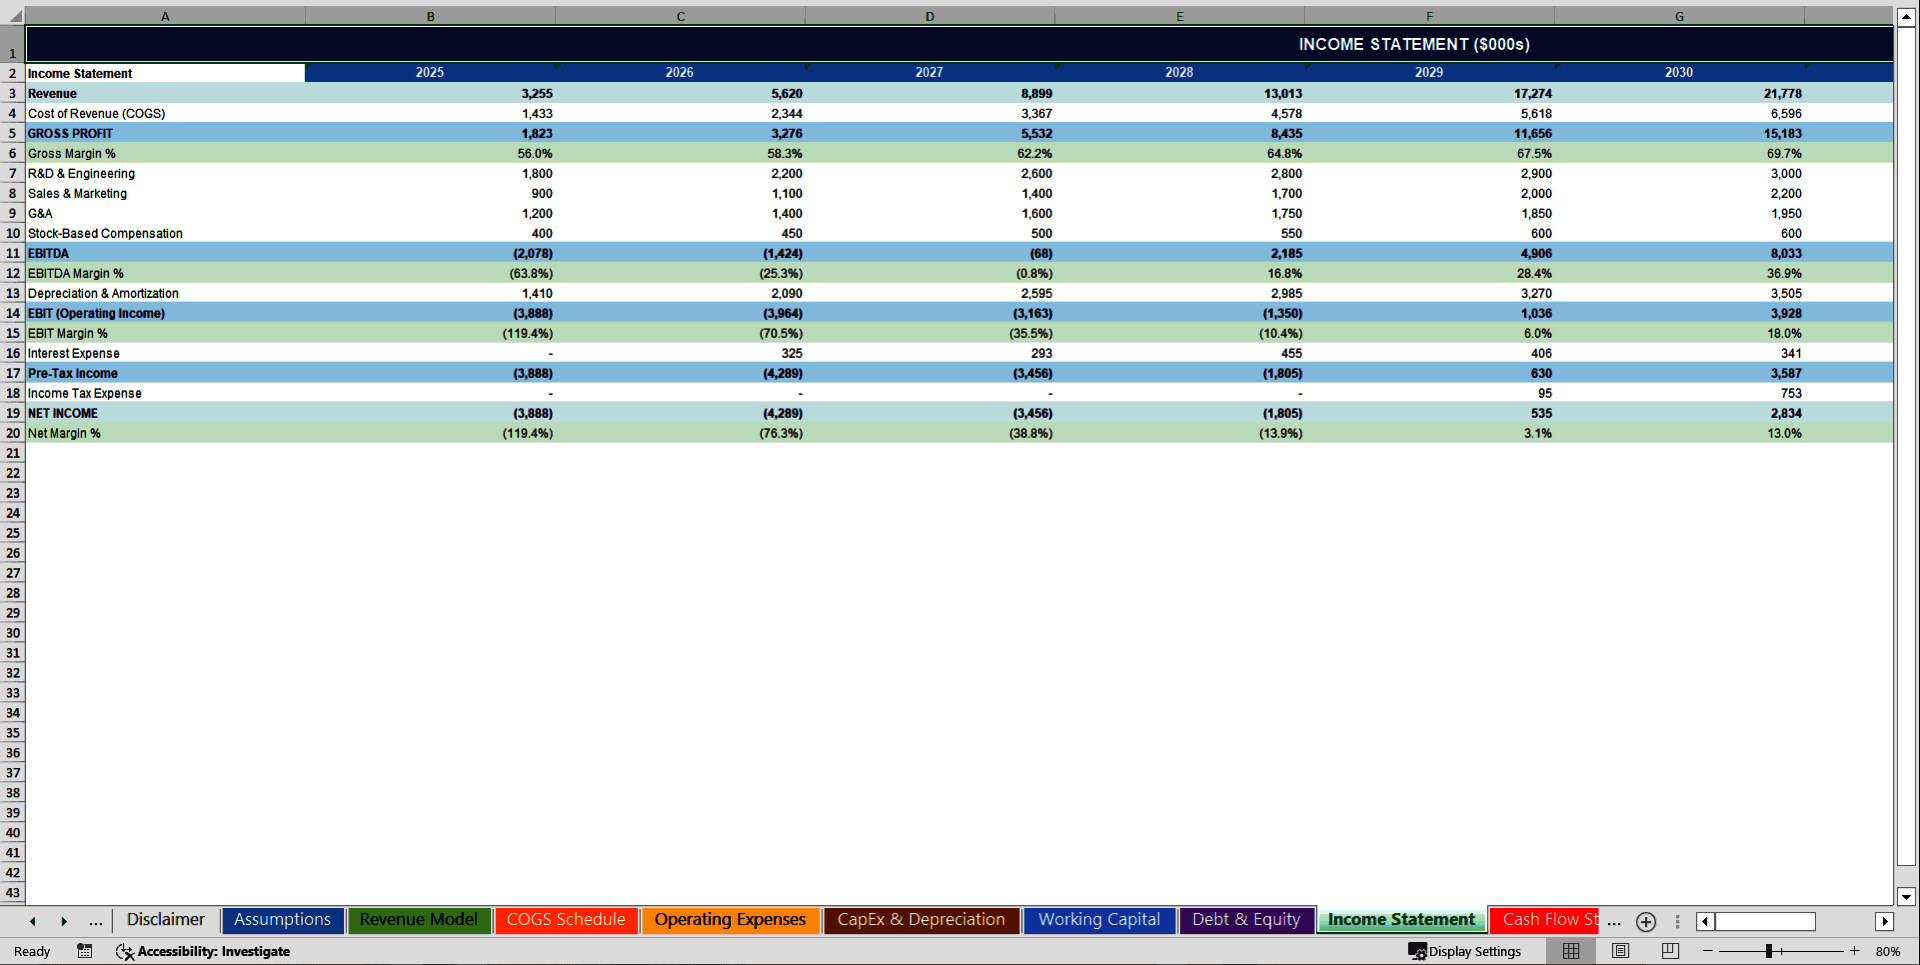Switch to Normal view icon
Image resolution: width=1920 pixels, height=965 pixels.
tap(1570, 951)
